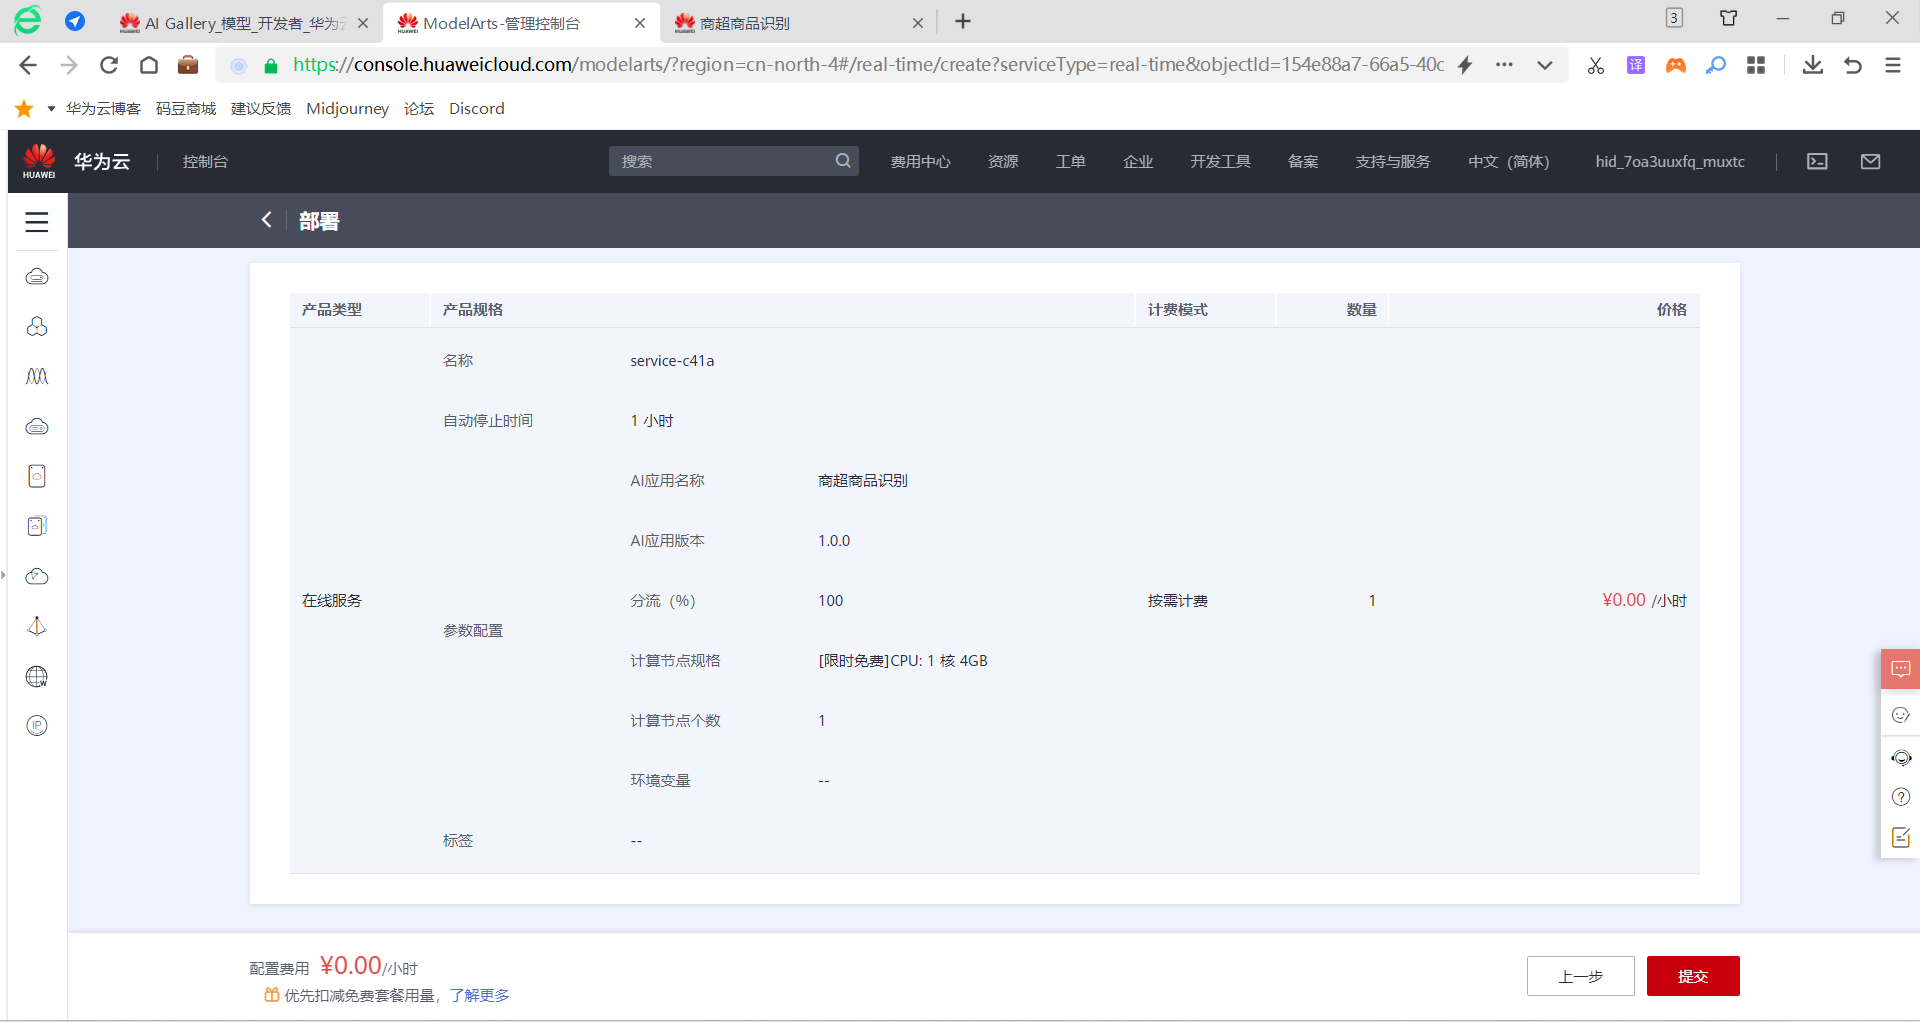Click the 在线服务 product type cell
Screen dimensions: 1920x1022
(x=332, y=601)
